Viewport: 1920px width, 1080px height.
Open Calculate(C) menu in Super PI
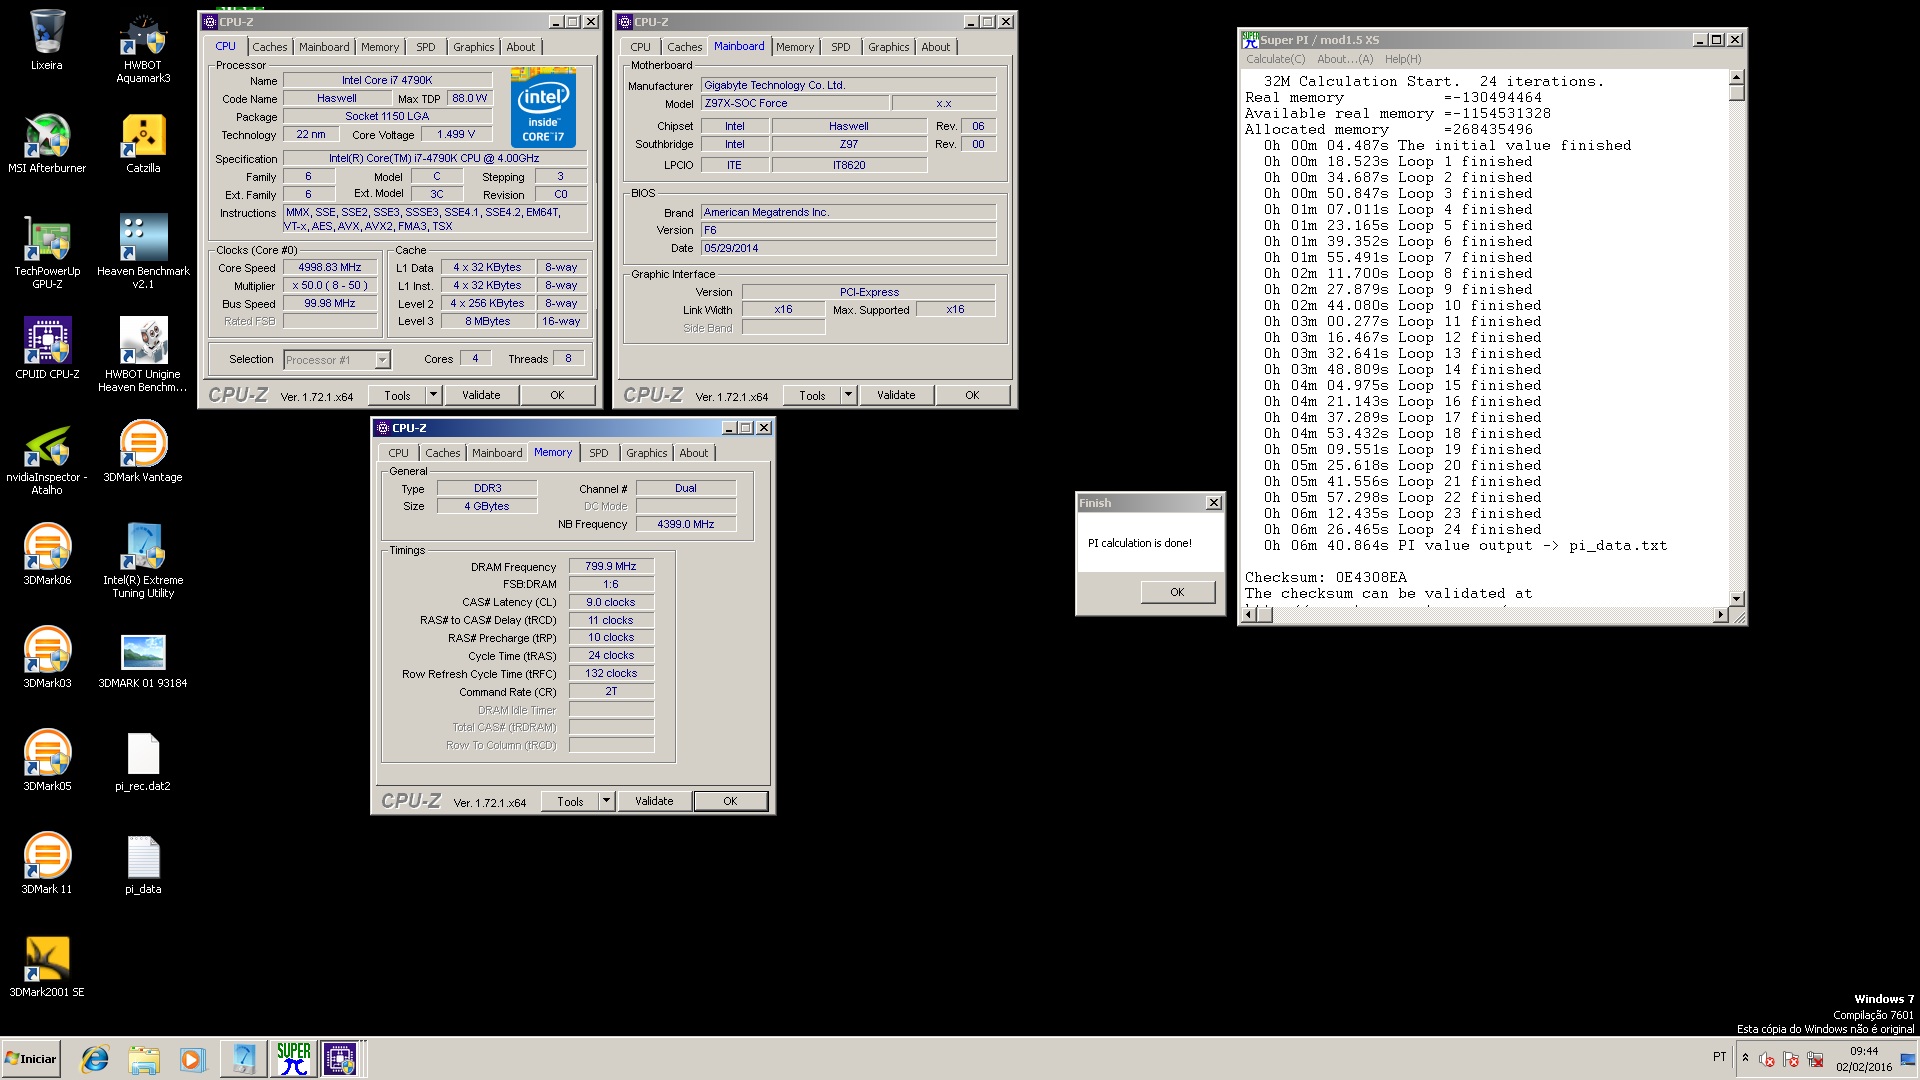[x=1275, y=59]
